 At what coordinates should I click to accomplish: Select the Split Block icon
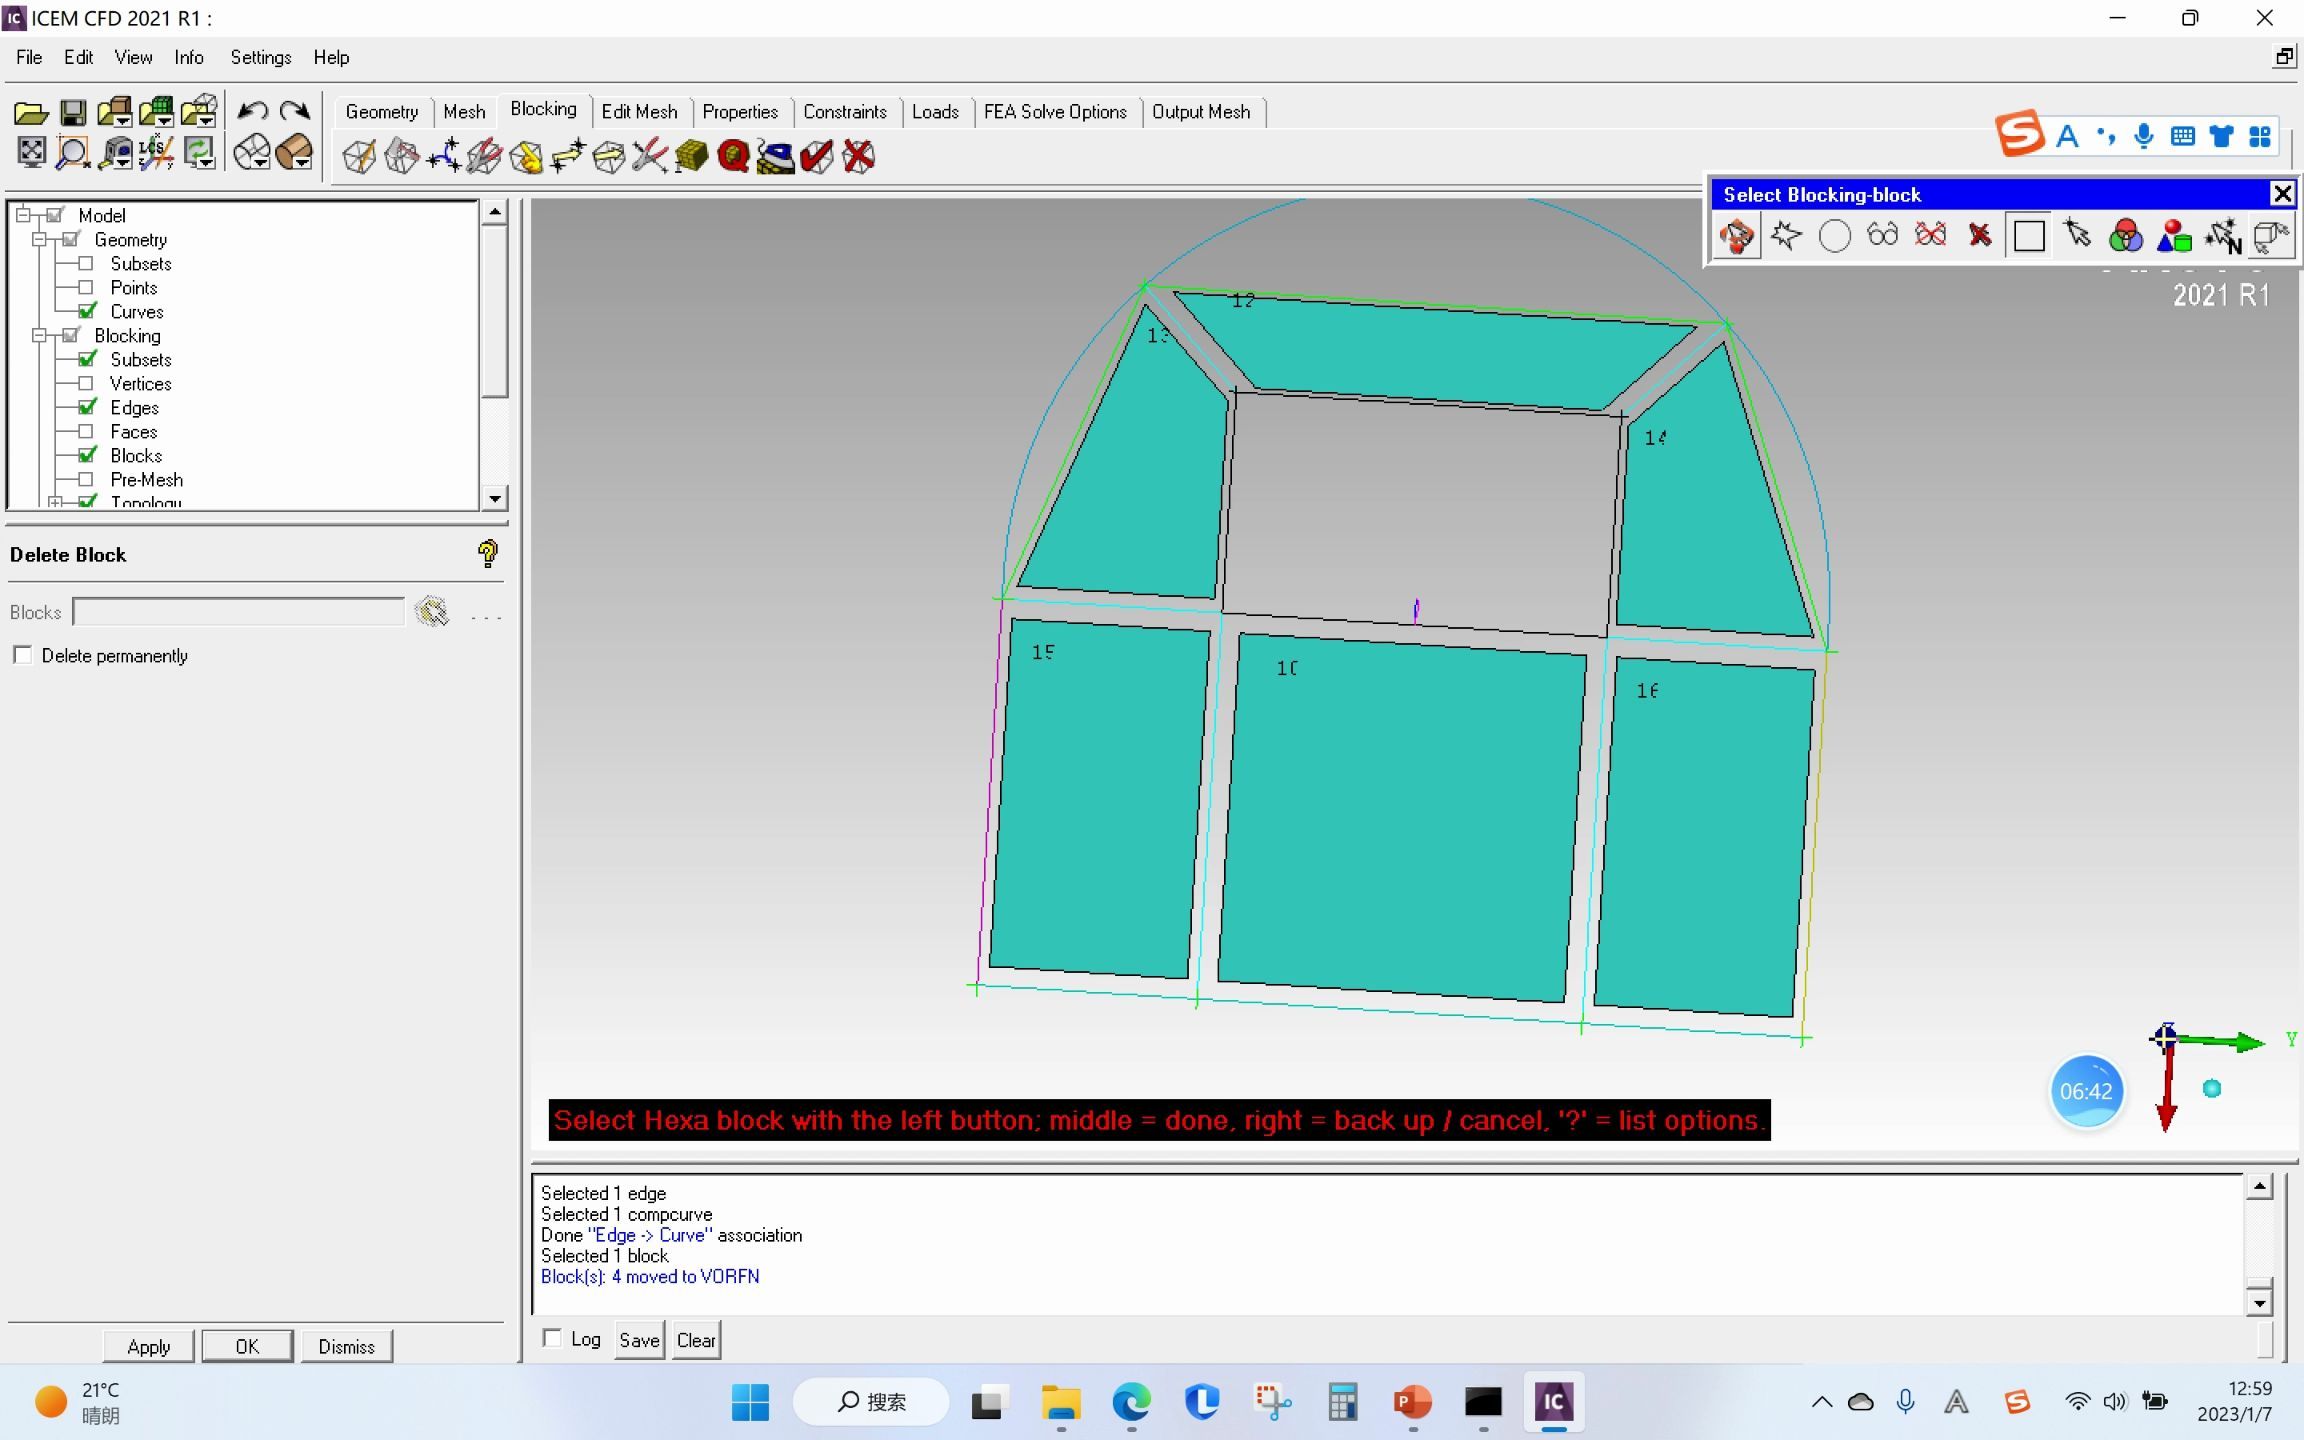(x=401, y=156)
